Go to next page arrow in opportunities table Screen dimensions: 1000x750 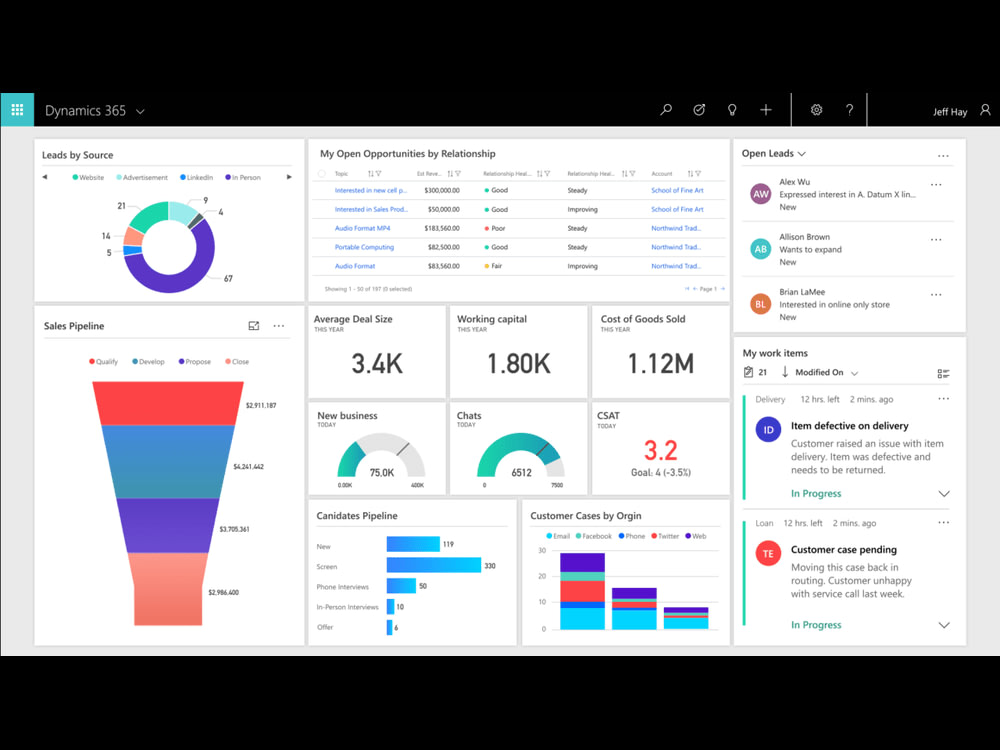pyautogui.click(x=723, y=289)
